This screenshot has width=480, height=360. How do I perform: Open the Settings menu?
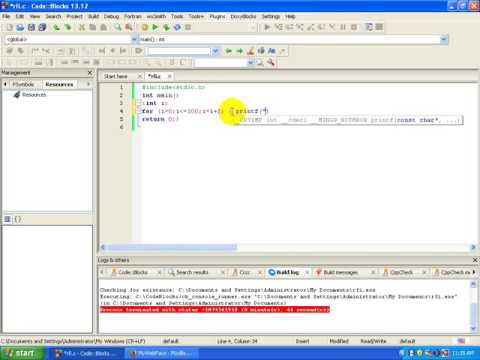pyautogui.click(x=271, y=16)
